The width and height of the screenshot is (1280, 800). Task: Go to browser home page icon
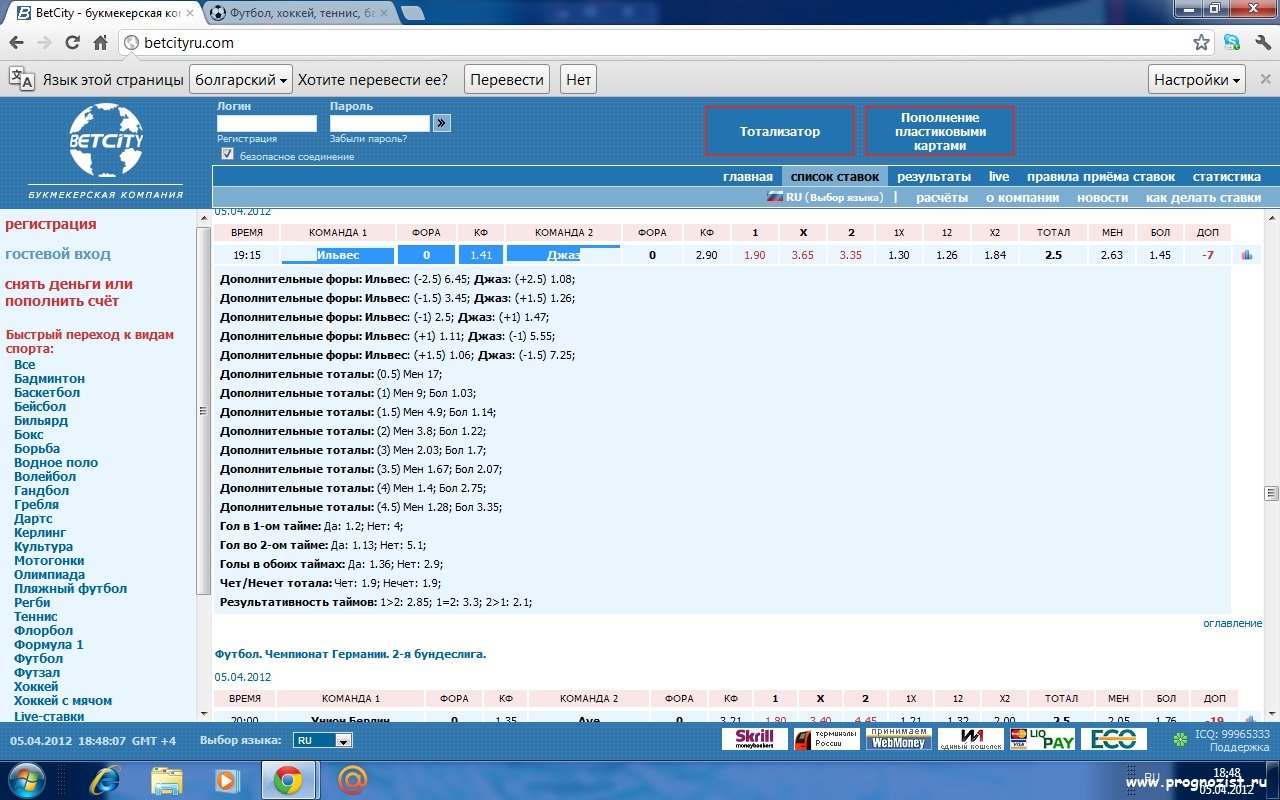(x=100, y=43)
